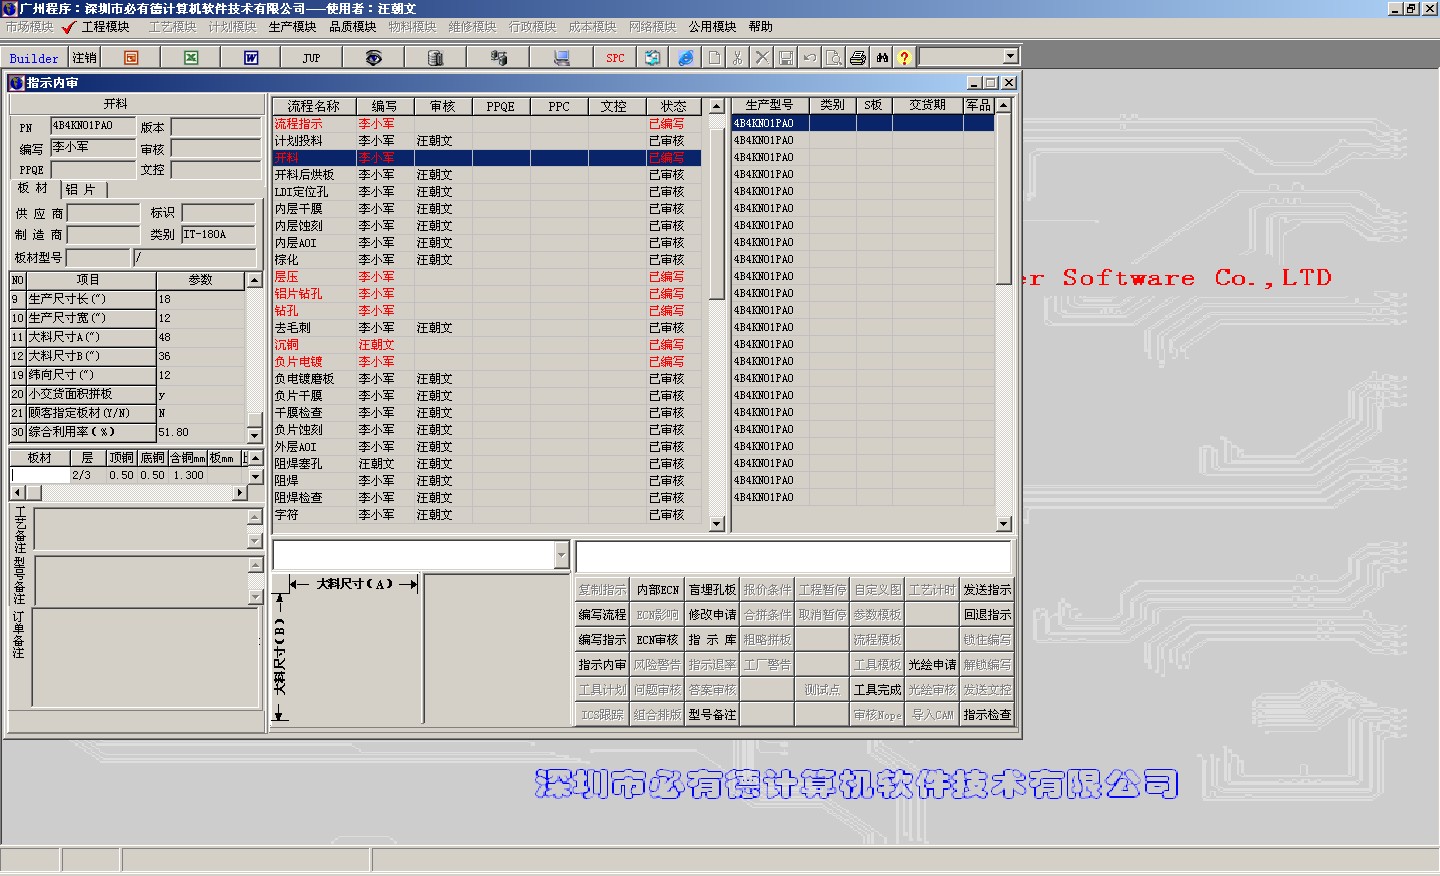Image resolution: width=1440 pixels, height=876 pixels.
Task: Click the 型号备注 button
Action: (x=712, y=715)
